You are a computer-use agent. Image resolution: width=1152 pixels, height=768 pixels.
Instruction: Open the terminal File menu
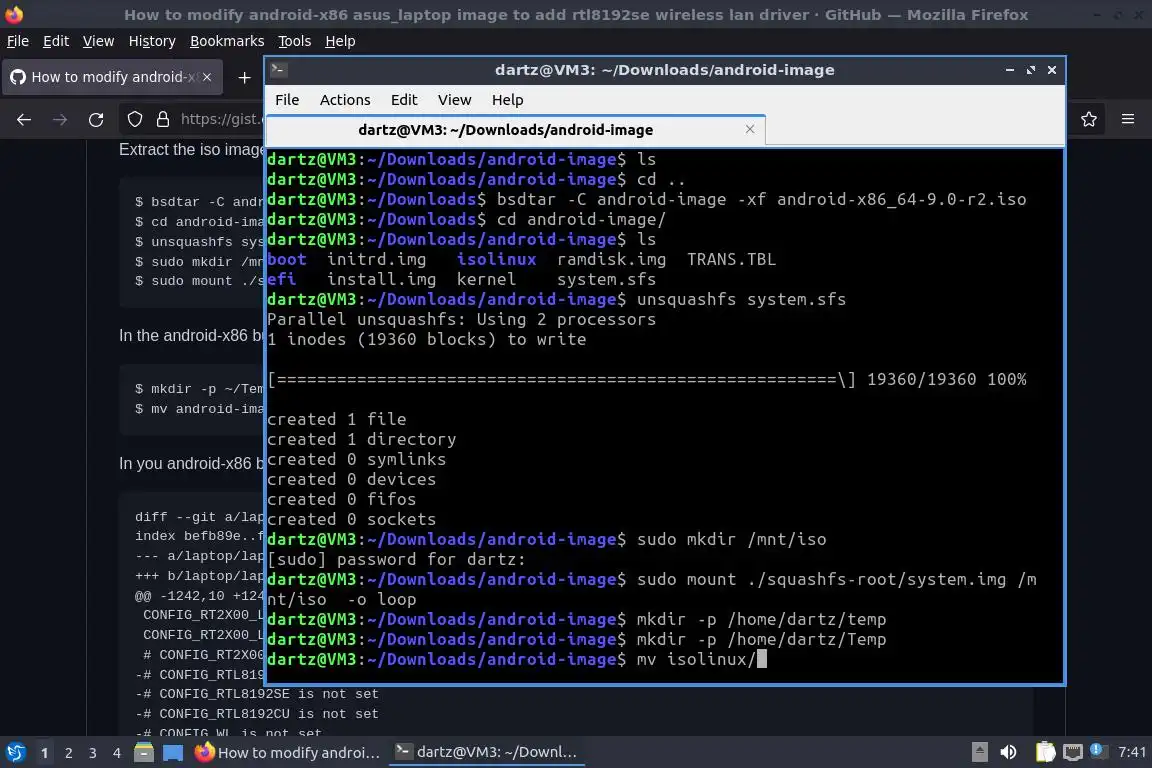pos(287,100)
